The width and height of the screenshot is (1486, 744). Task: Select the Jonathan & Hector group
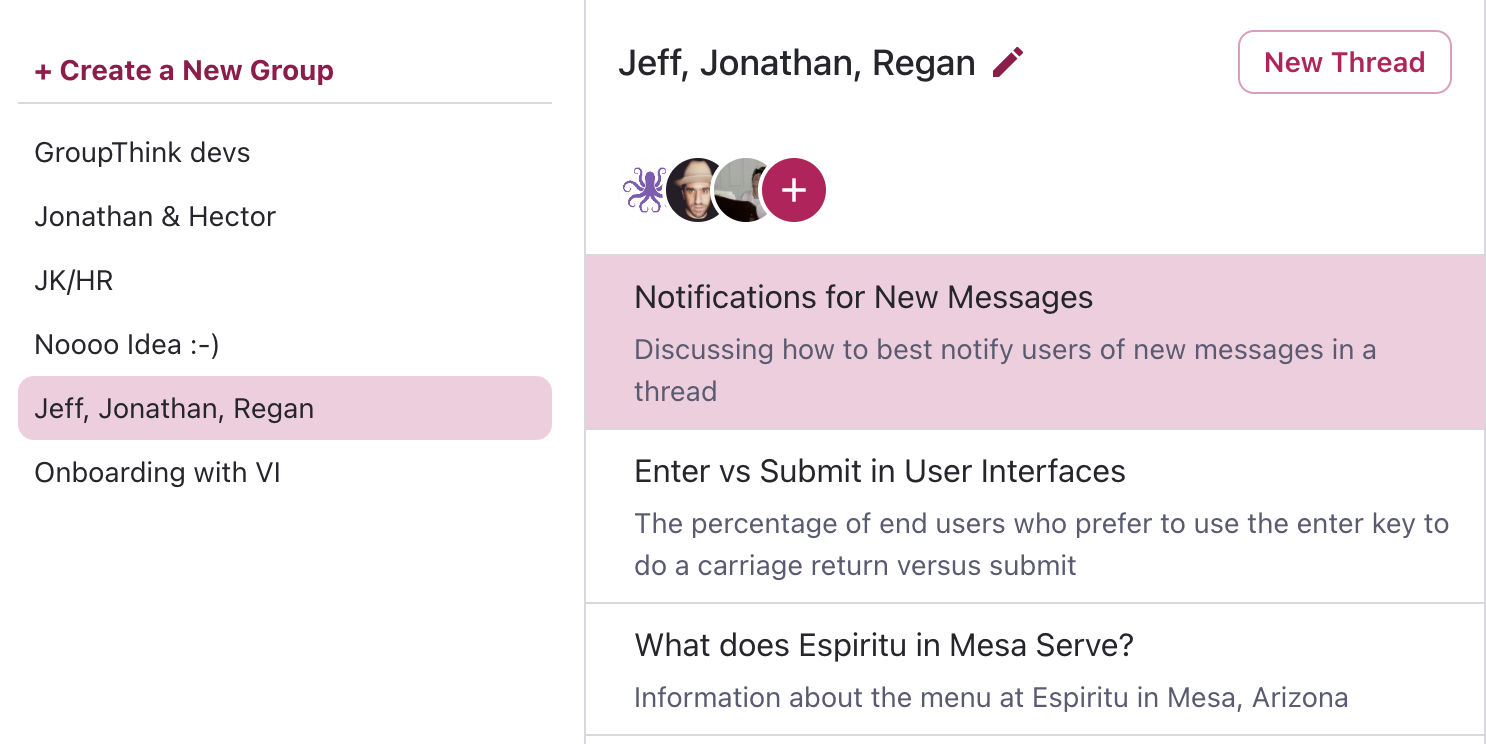(155, 217)
